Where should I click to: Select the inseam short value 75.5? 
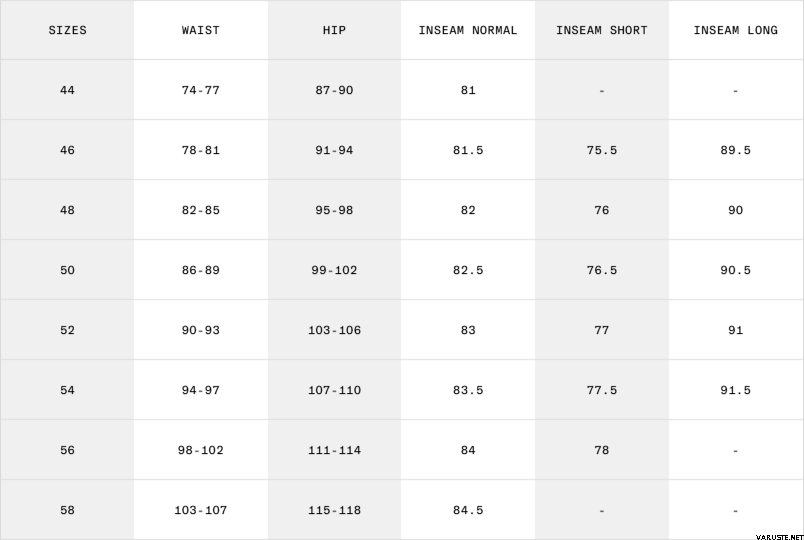pyautogui.click(x=602, y=150)
